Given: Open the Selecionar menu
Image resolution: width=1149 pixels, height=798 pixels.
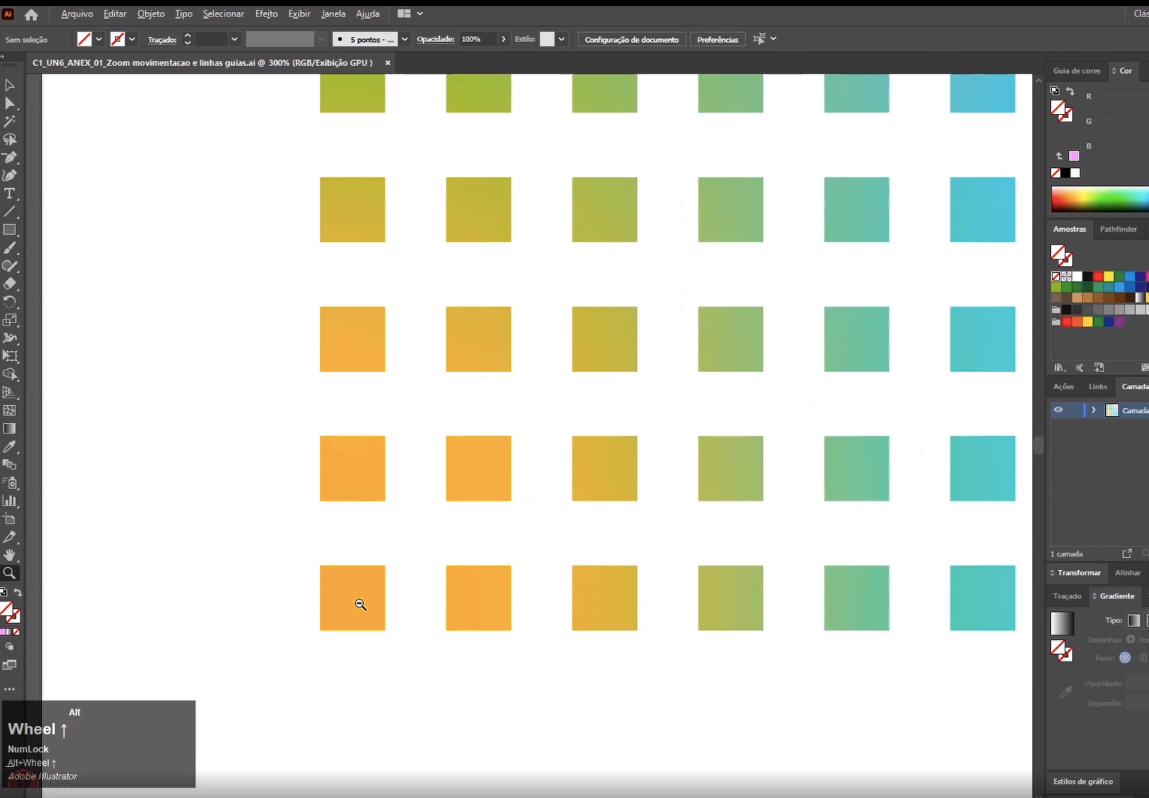Looking at the screenshot, I should [223, 14].
